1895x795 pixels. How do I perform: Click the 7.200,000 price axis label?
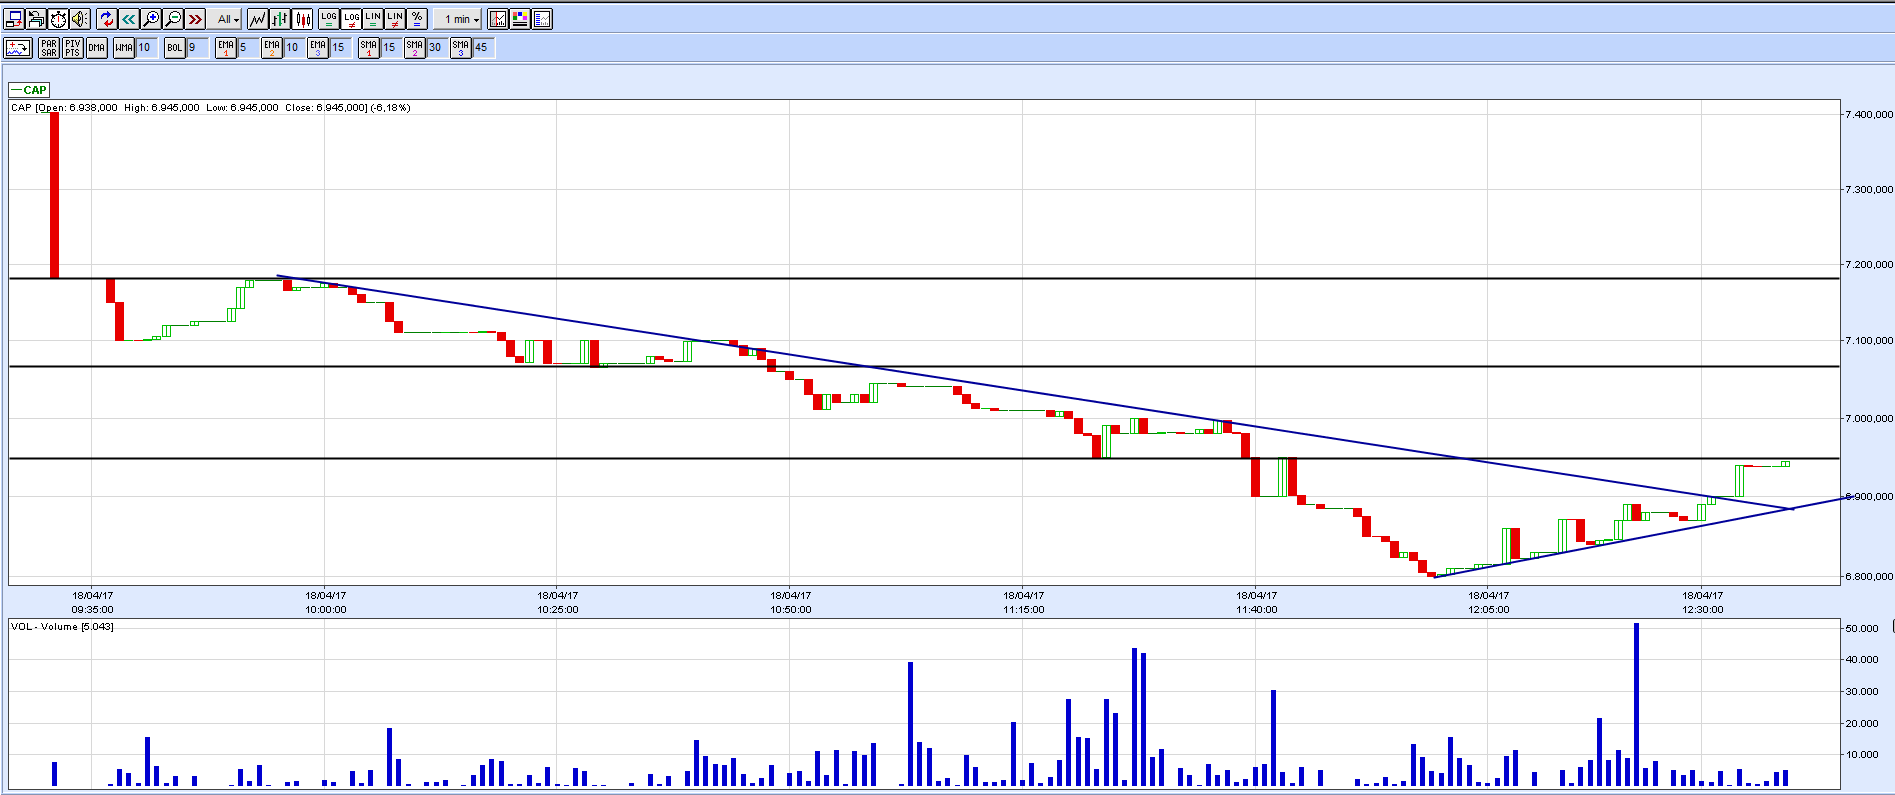[1869, 265]
